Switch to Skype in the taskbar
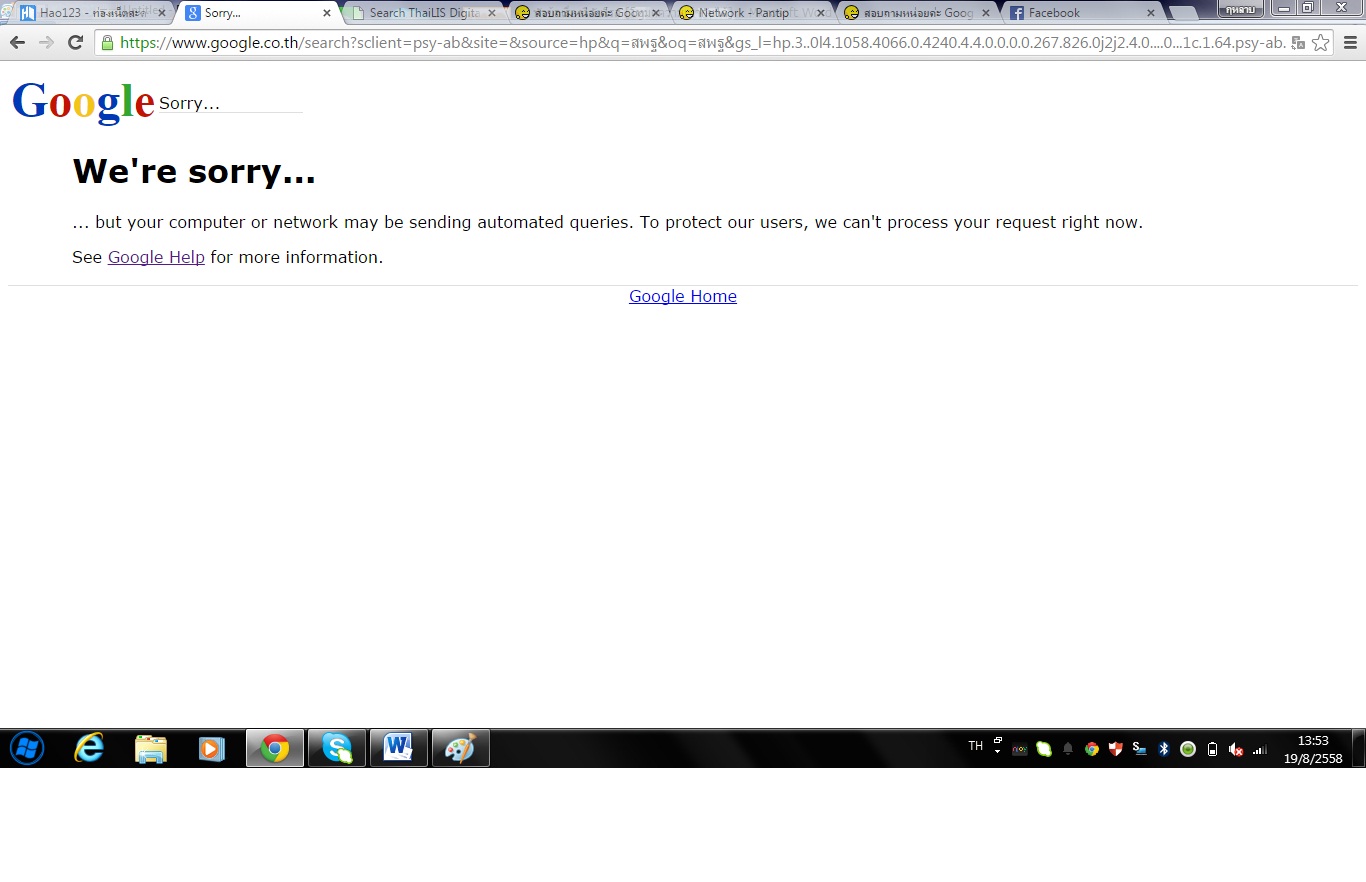 coord(337,748)
